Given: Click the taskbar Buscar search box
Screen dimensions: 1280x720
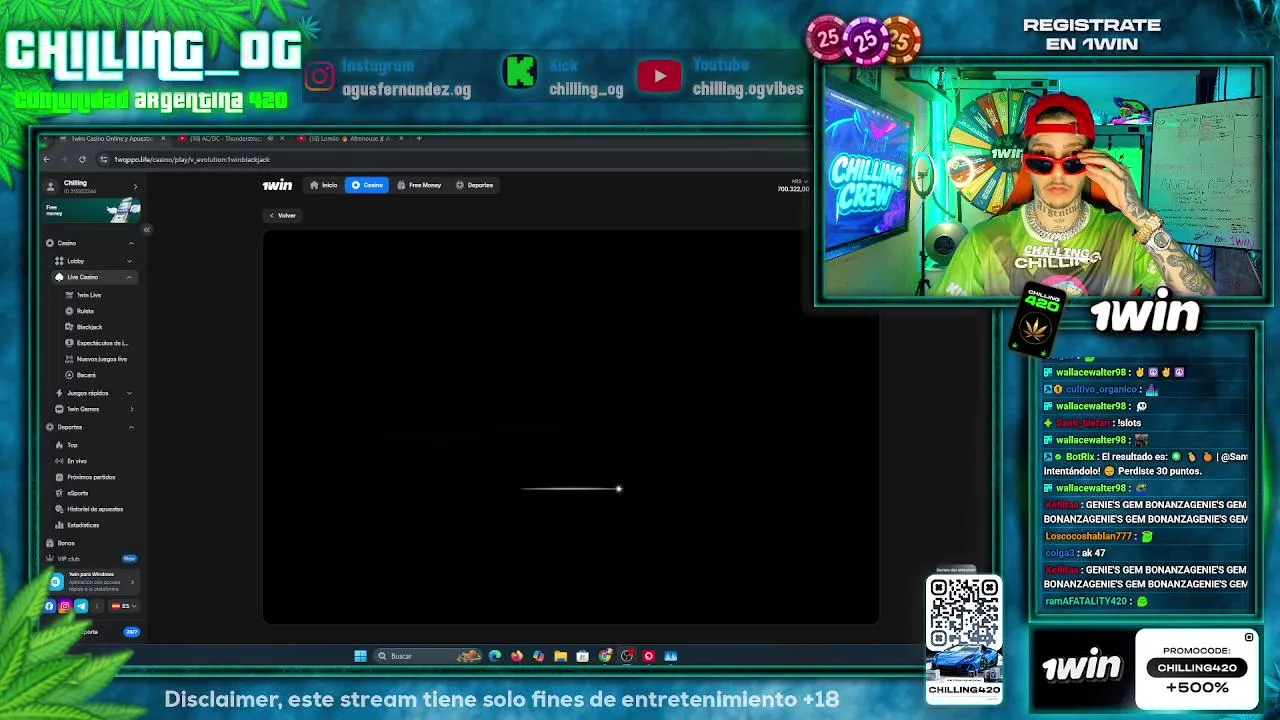Looking at the screenshot, I should [427, 656].
